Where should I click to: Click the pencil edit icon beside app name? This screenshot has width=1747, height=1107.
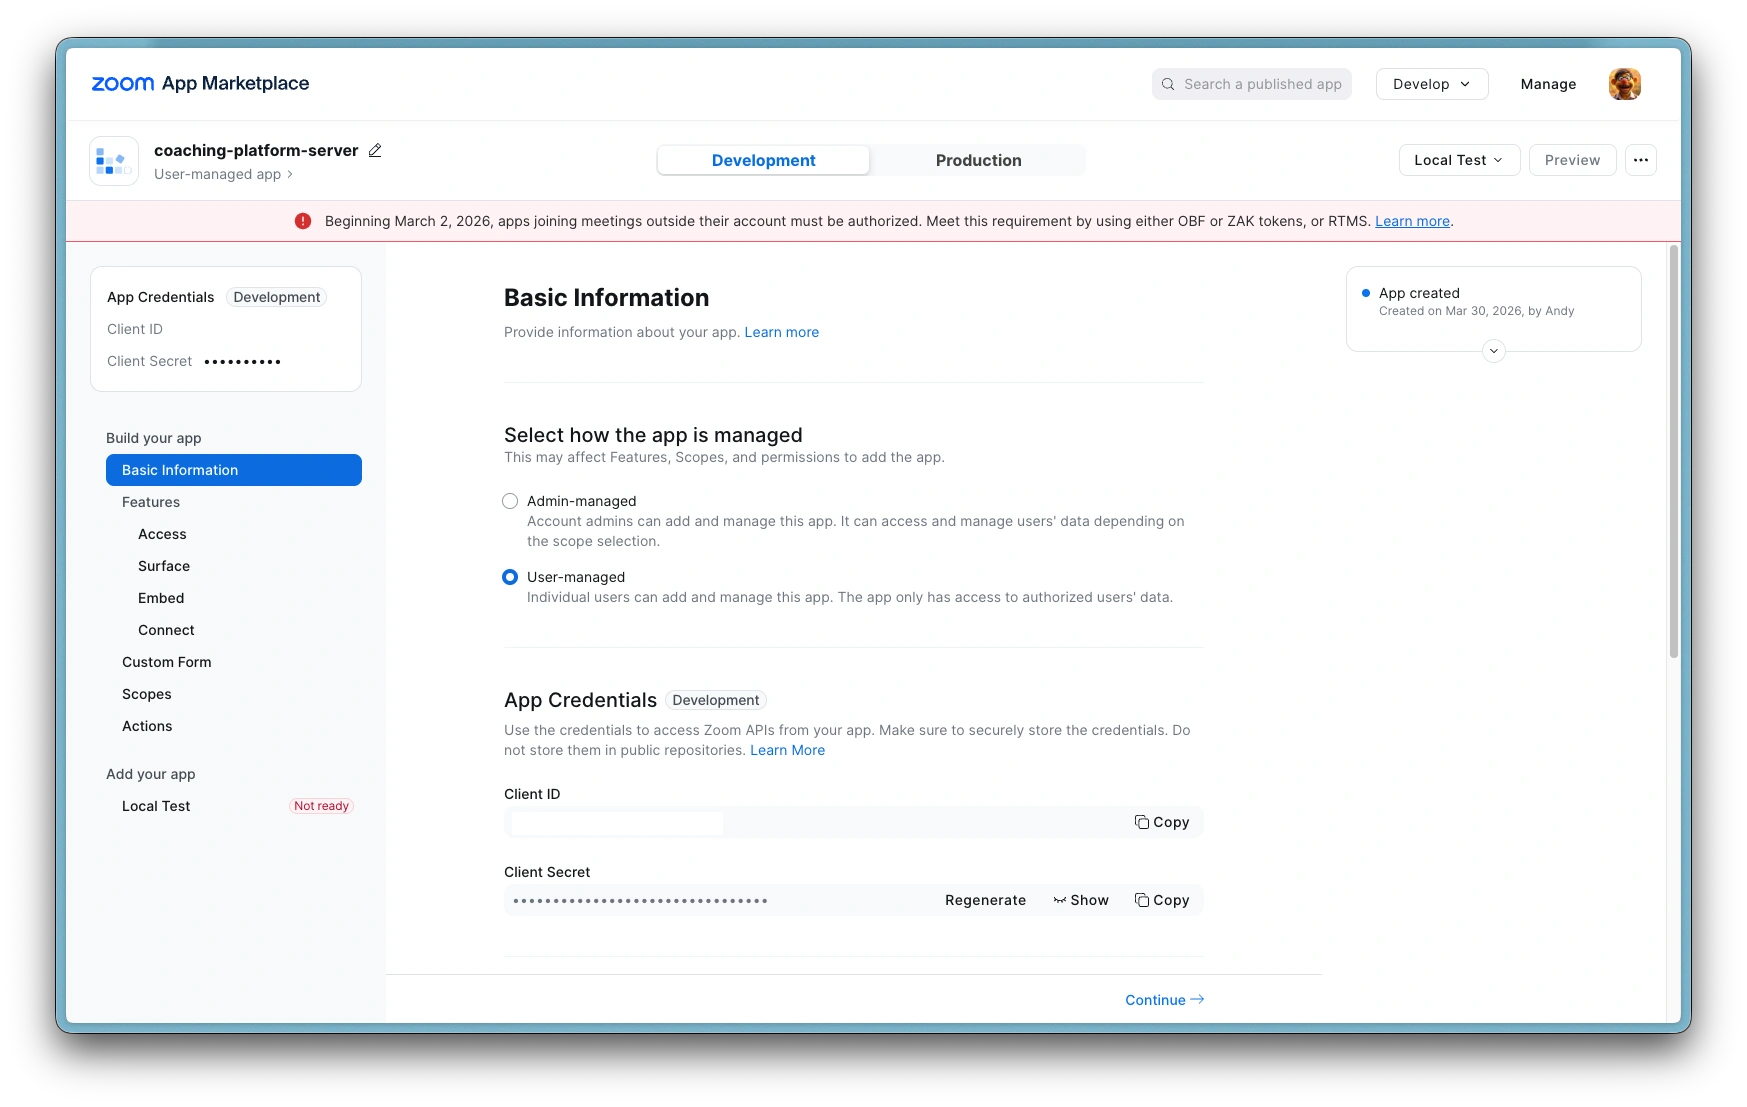pos(375,150)
